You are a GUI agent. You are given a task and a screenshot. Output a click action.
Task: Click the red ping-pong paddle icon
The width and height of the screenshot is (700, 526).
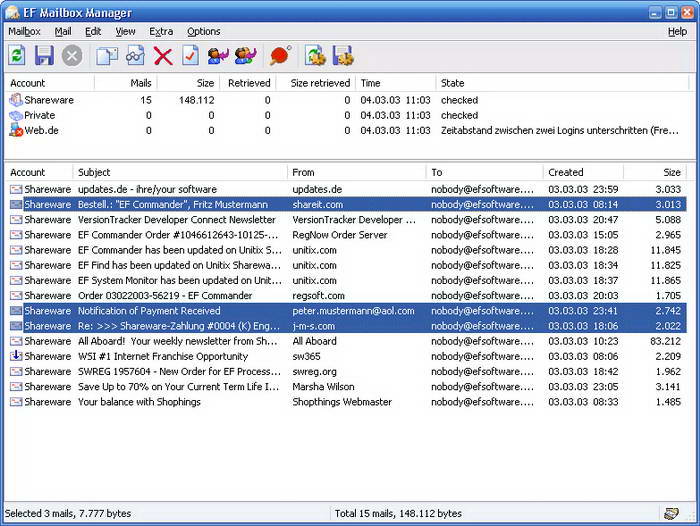[x=280, y=56]
